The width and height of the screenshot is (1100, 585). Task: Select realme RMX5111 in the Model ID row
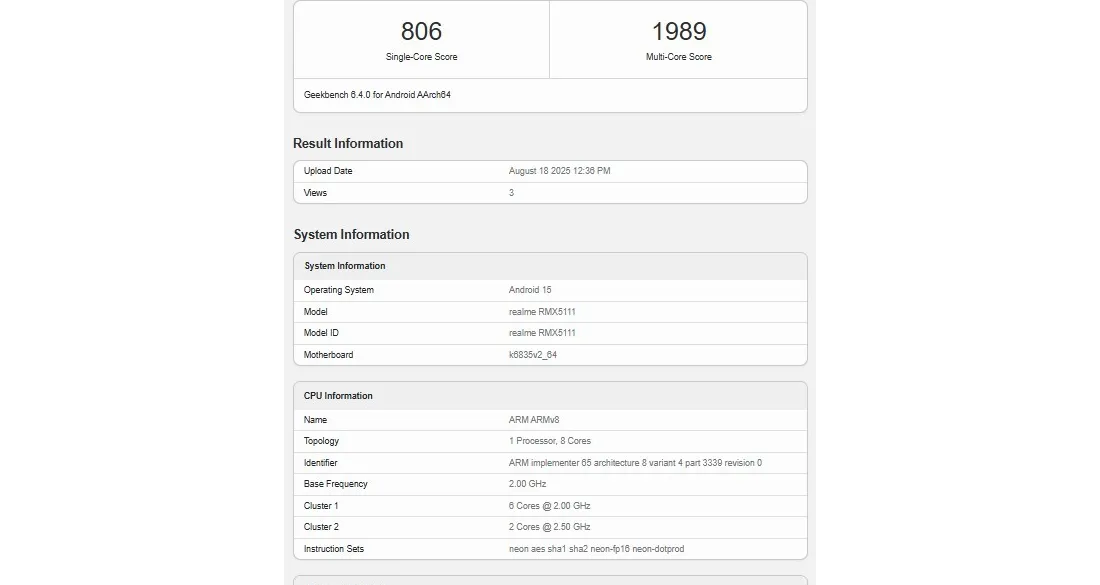(x=542, y=333)
